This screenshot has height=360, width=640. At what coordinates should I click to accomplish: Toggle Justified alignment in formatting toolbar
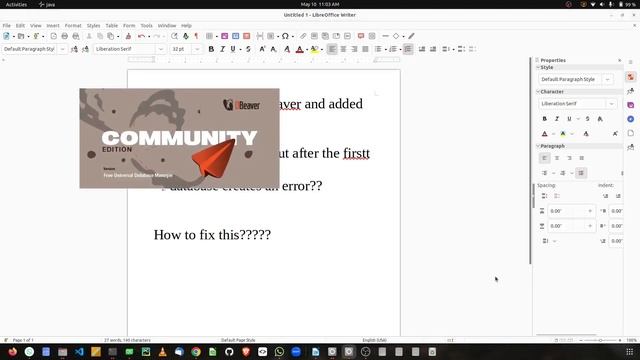point(365,49)
